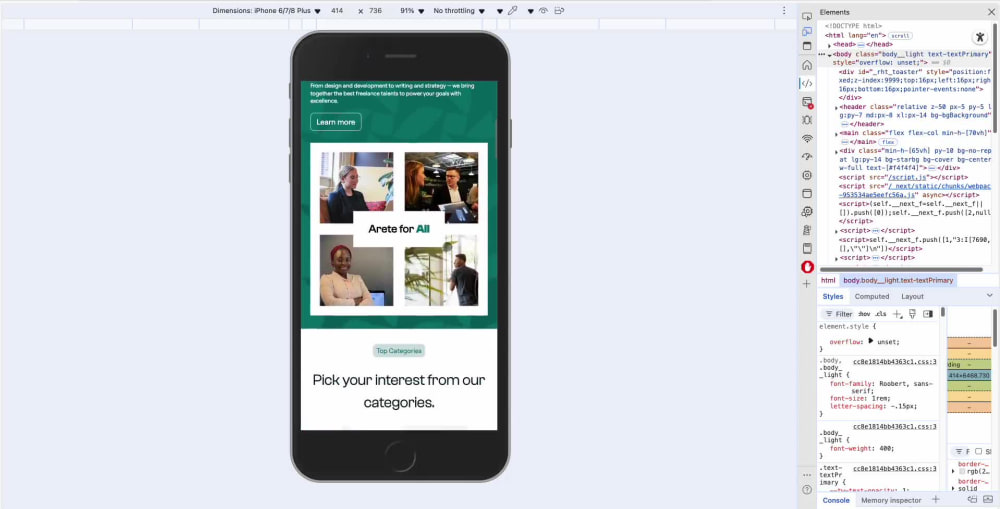
Task: Open the webpack chunk script link
Action: pos(913,190)
